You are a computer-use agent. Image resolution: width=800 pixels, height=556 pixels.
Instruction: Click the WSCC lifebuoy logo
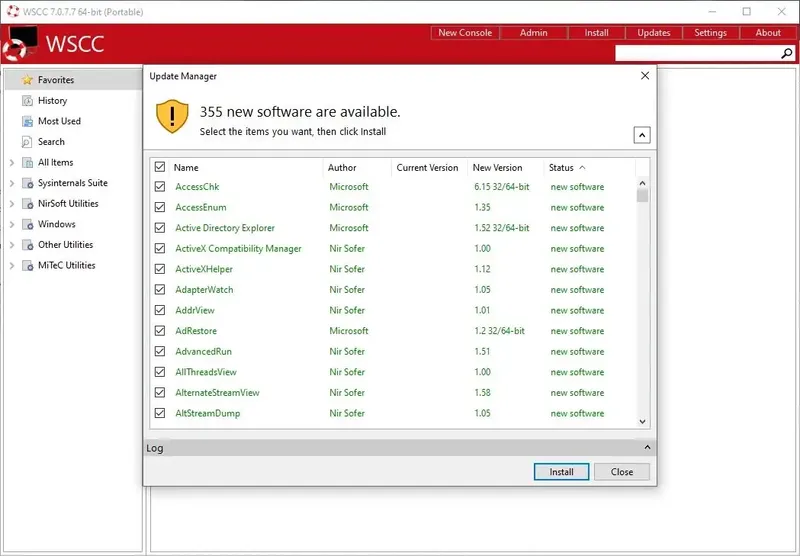[20, 43]
